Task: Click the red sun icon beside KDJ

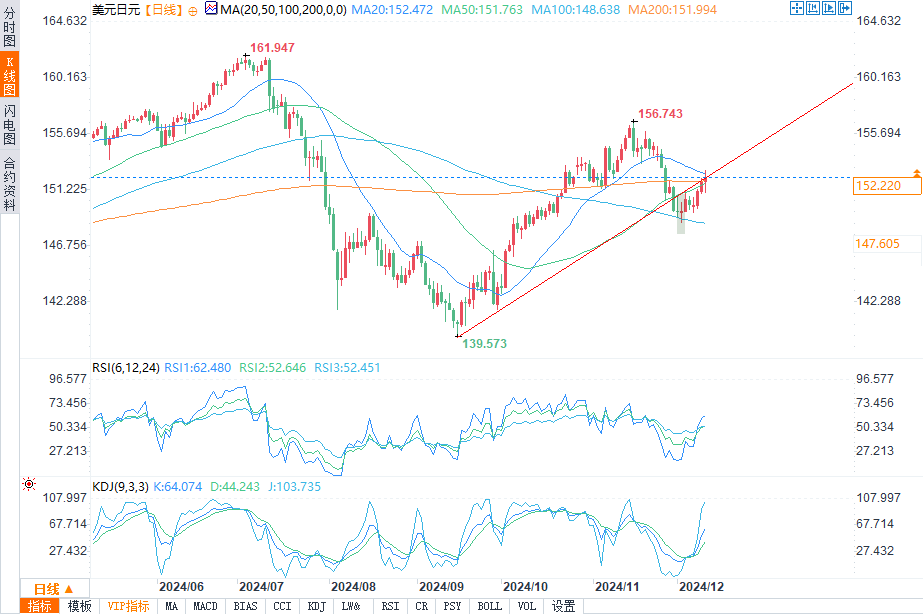Action: (29, 484)
